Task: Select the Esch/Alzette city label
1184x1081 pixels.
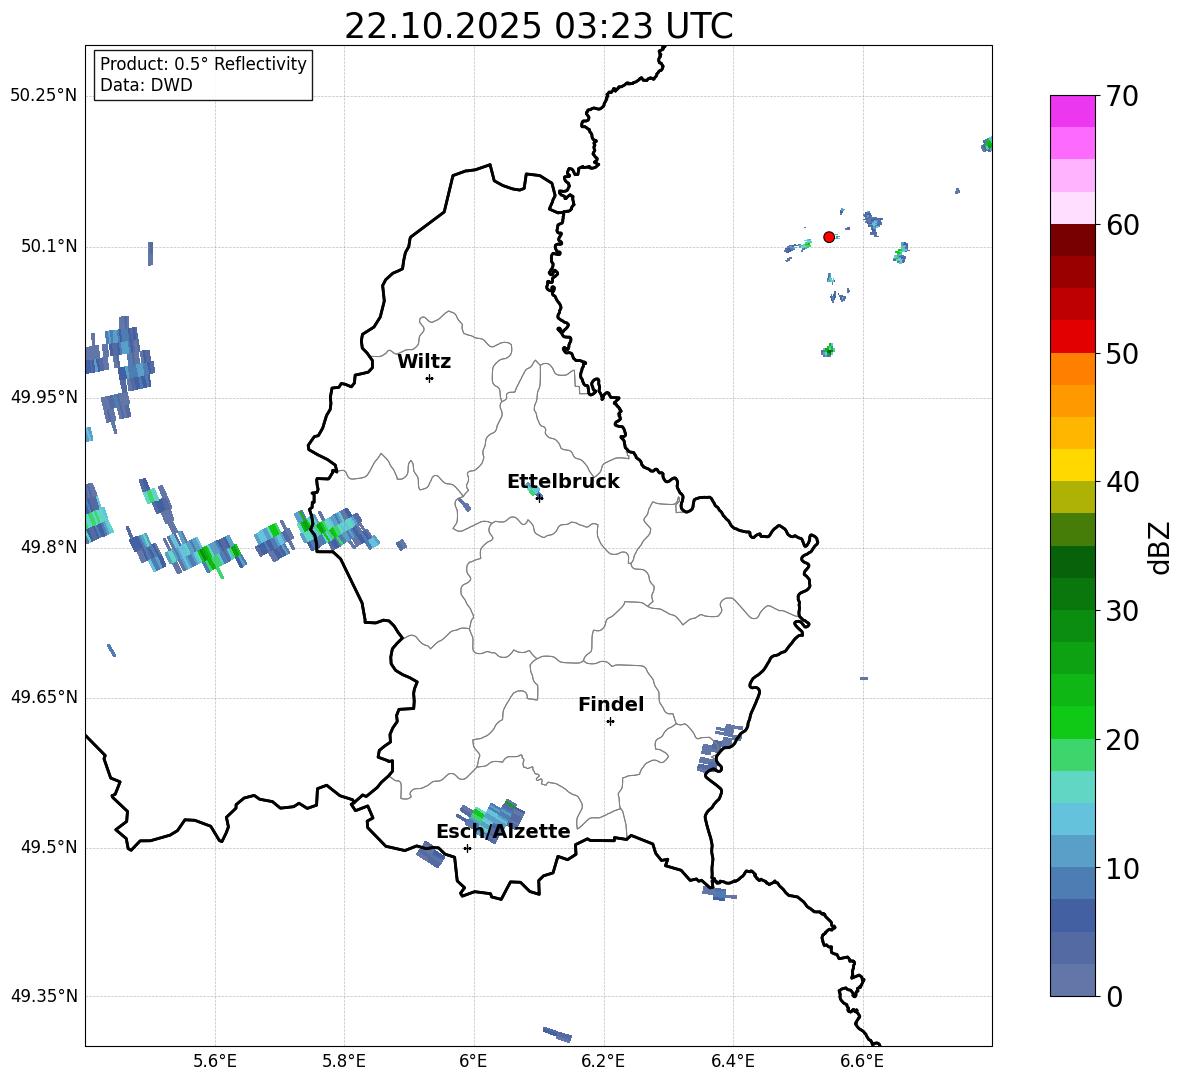Action: [503, 832]
